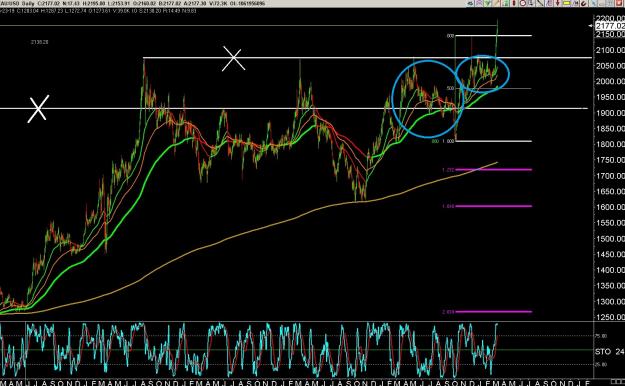Click the L-shaped toolbar icon
The width and height of the screenshot is (625, 386).
[x=531, y=3]
